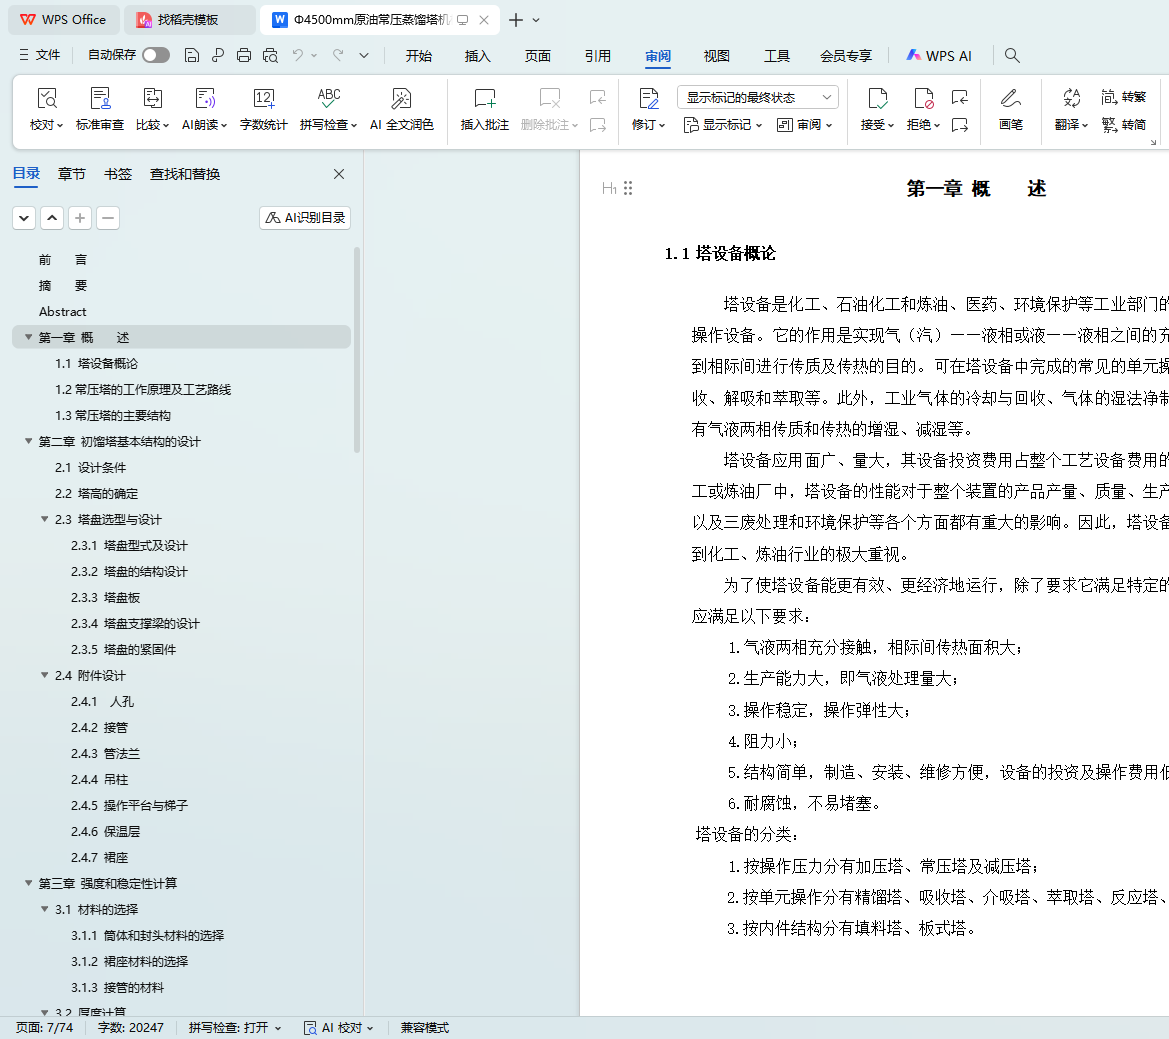1169x1039 pixels.
Task: Collapse the 第二章 初馏塔基本结构的设计 tree node
Action: 29,441
